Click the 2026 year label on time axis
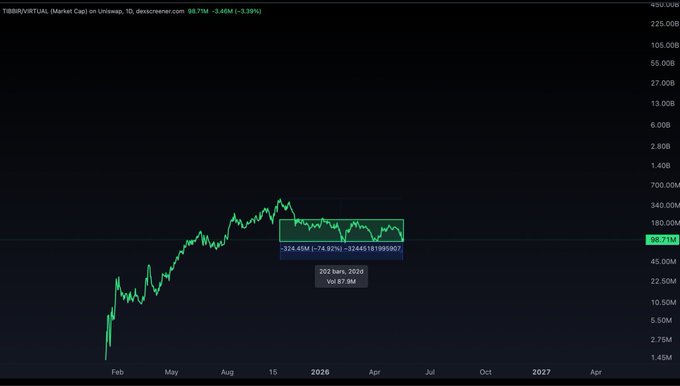This screenshot has height=386, width=680. pos(320,372)
